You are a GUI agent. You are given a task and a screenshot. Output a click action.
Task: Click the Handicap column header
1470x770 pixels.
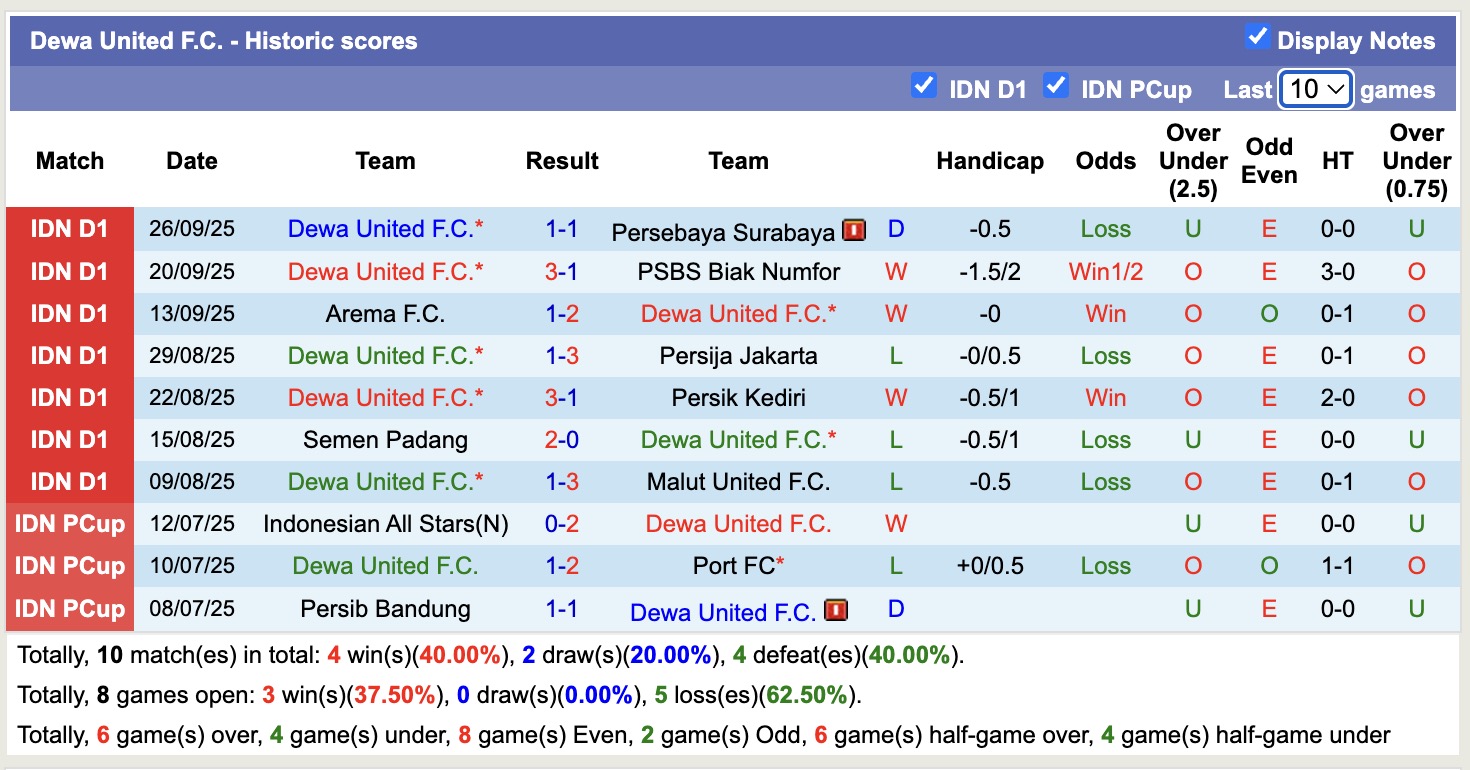[x=989, y=160]
